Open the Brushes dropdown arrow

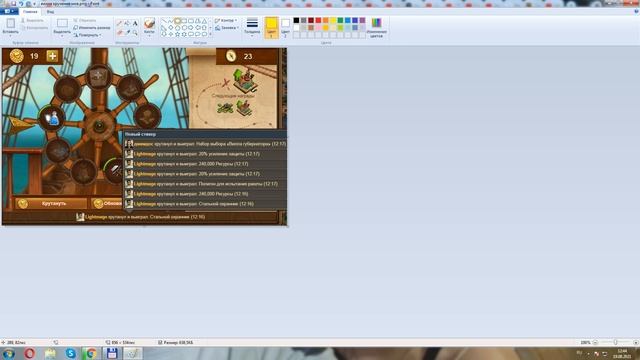click(x=149, y=36)
